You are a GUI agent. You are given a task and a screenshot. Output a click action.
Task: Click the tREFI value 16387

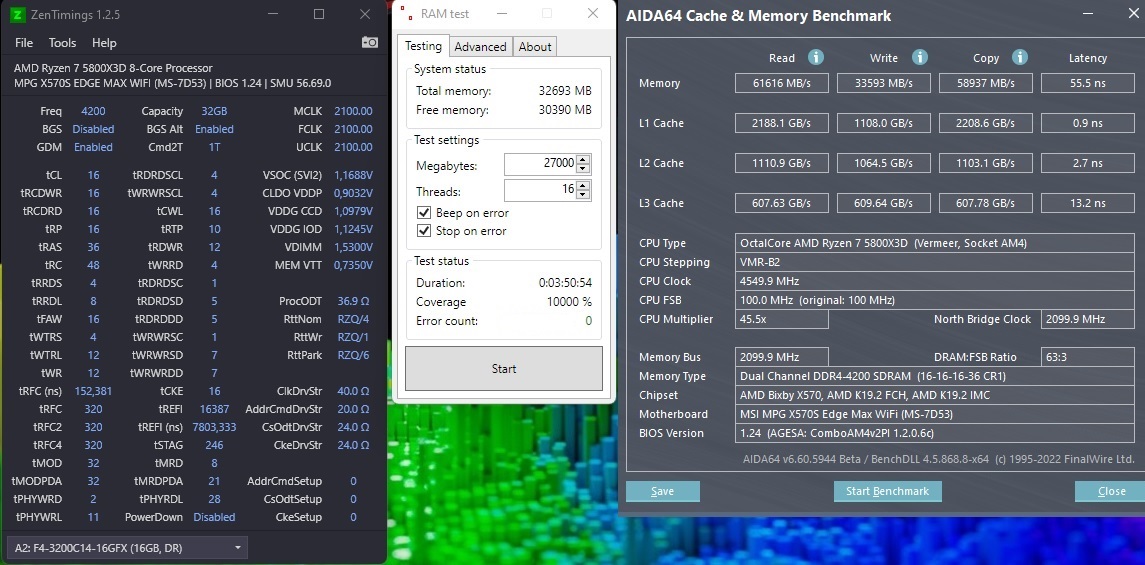[214, 409]
